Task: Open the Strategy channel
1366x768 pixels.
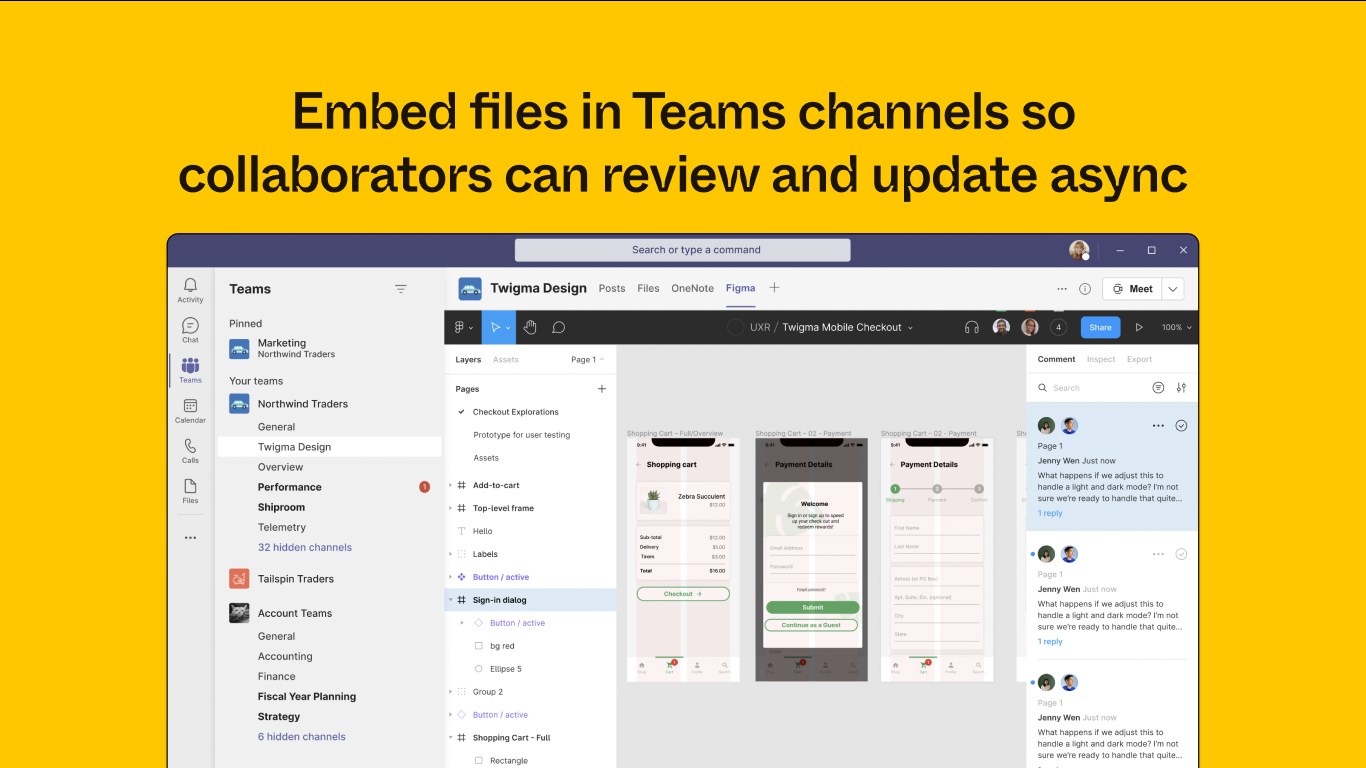Action: pyautogui.click(x=279, y=717)
